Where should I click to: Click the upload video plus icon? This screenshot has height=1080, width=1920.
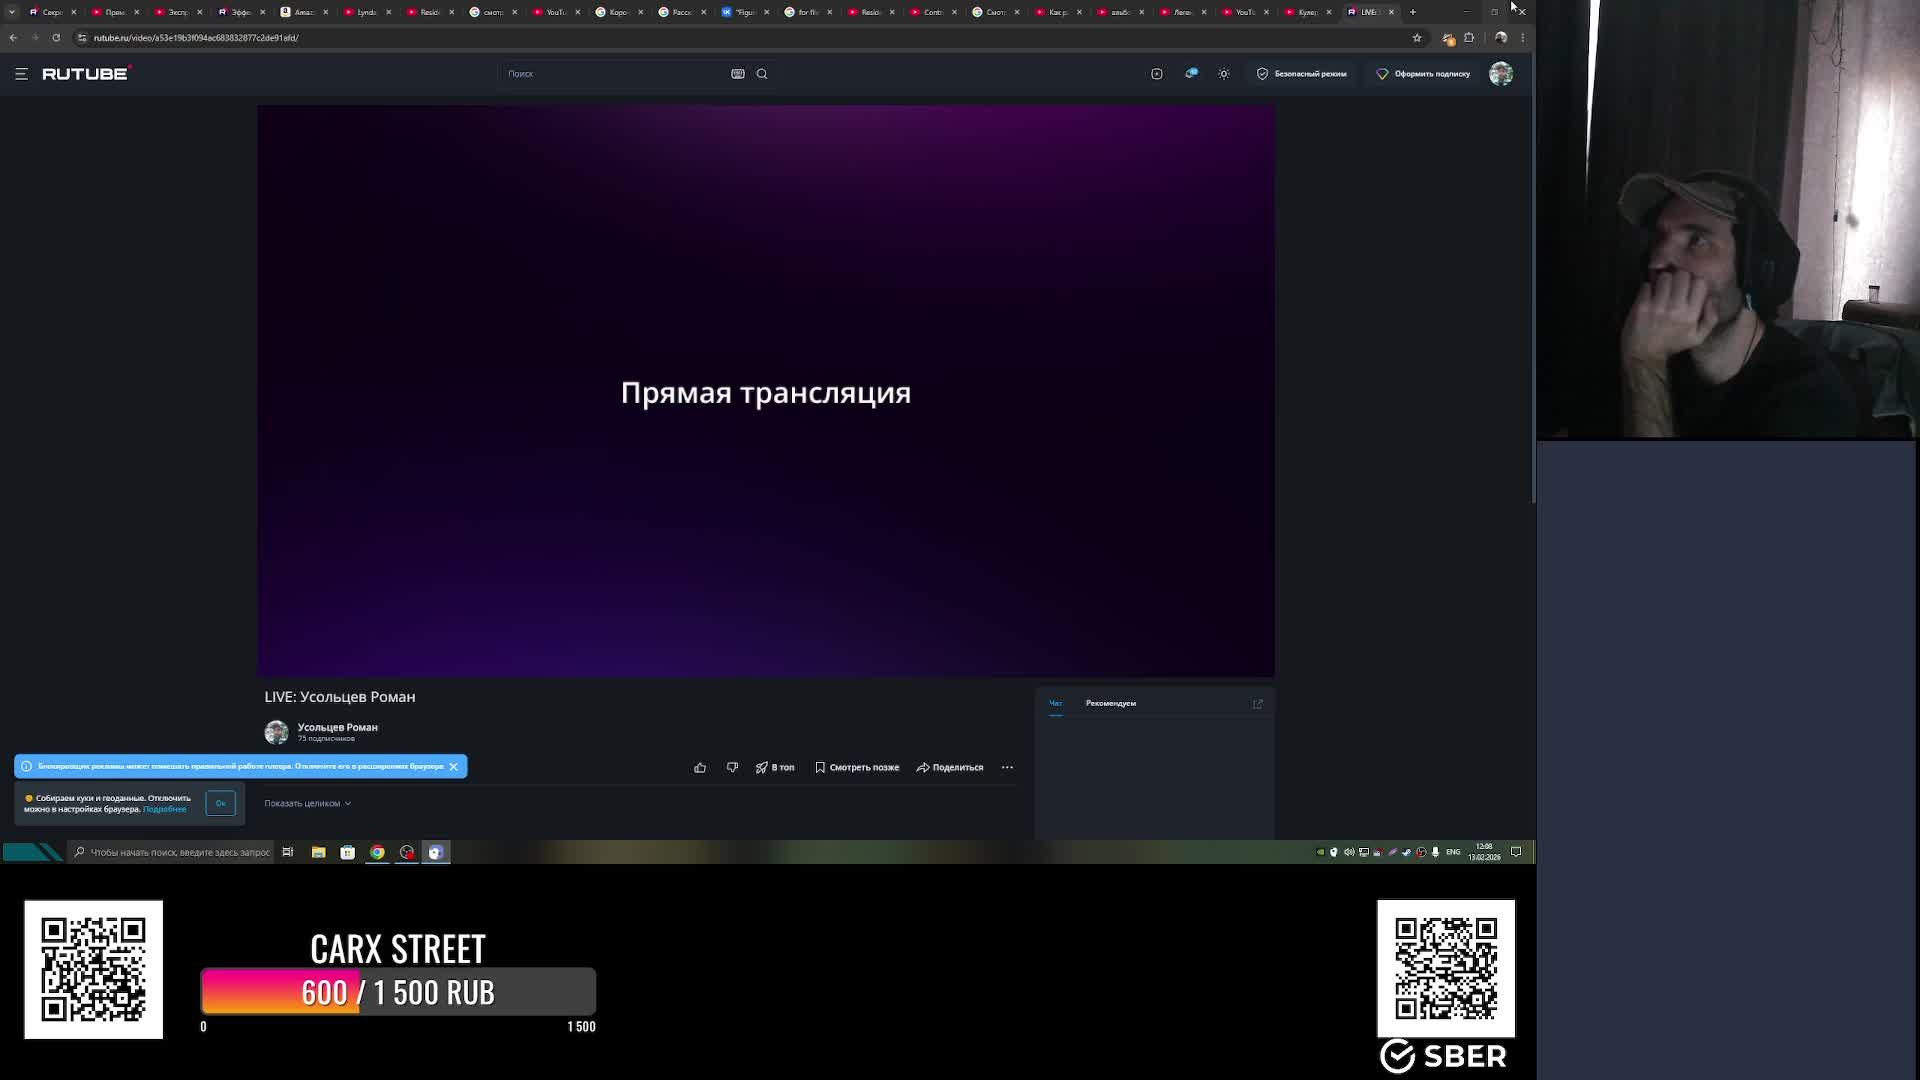pyautogui.click(x=1156, y=73)
